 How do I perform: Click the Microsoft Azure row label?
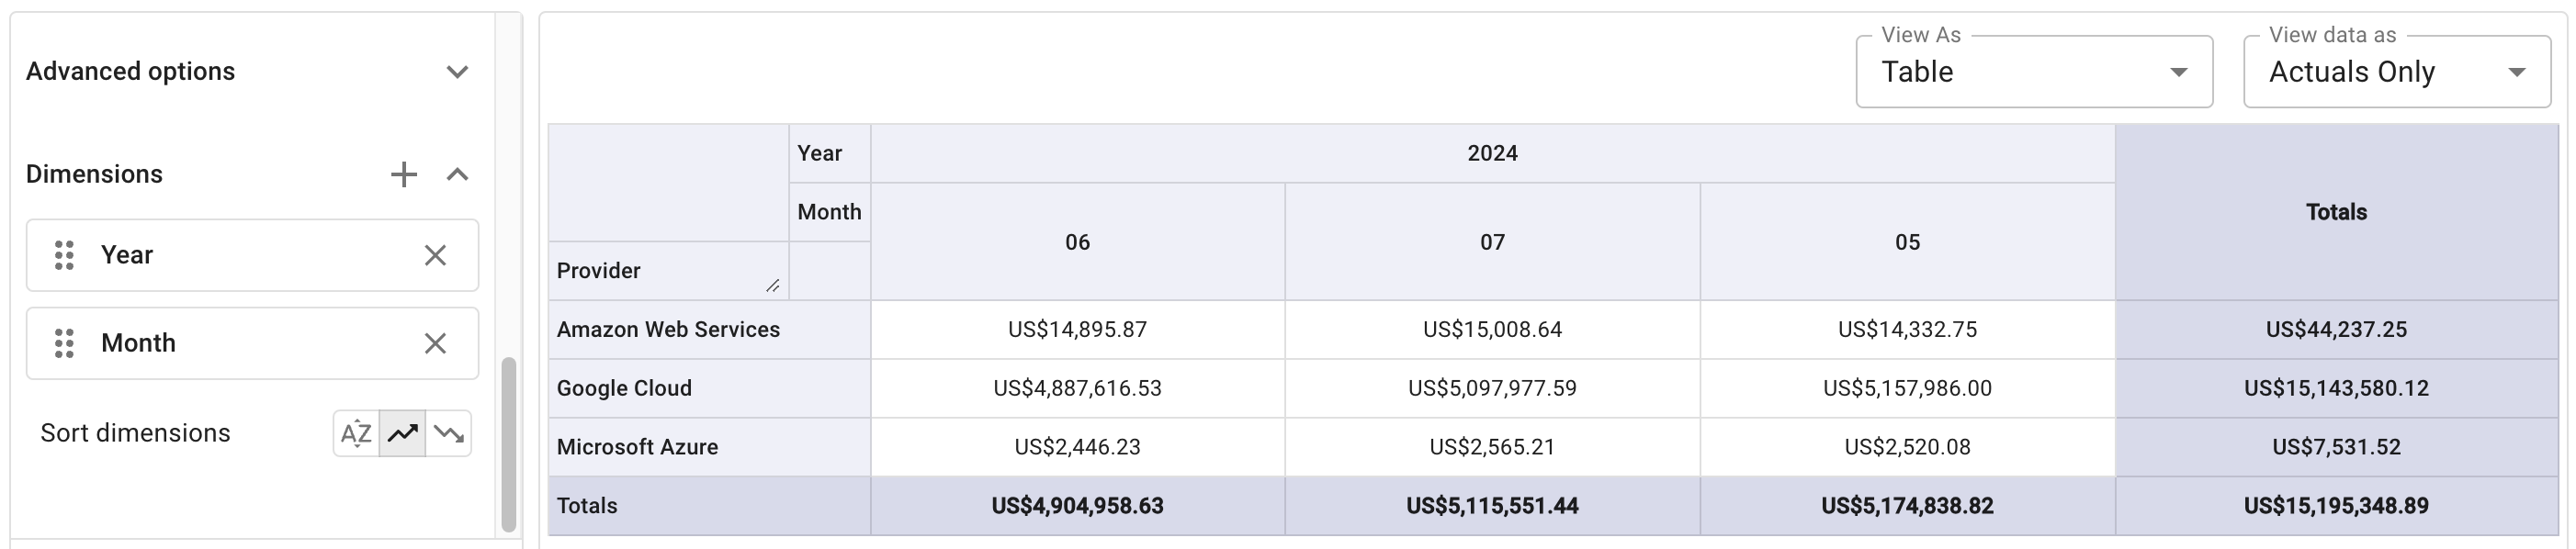click(x=637, y=447)
